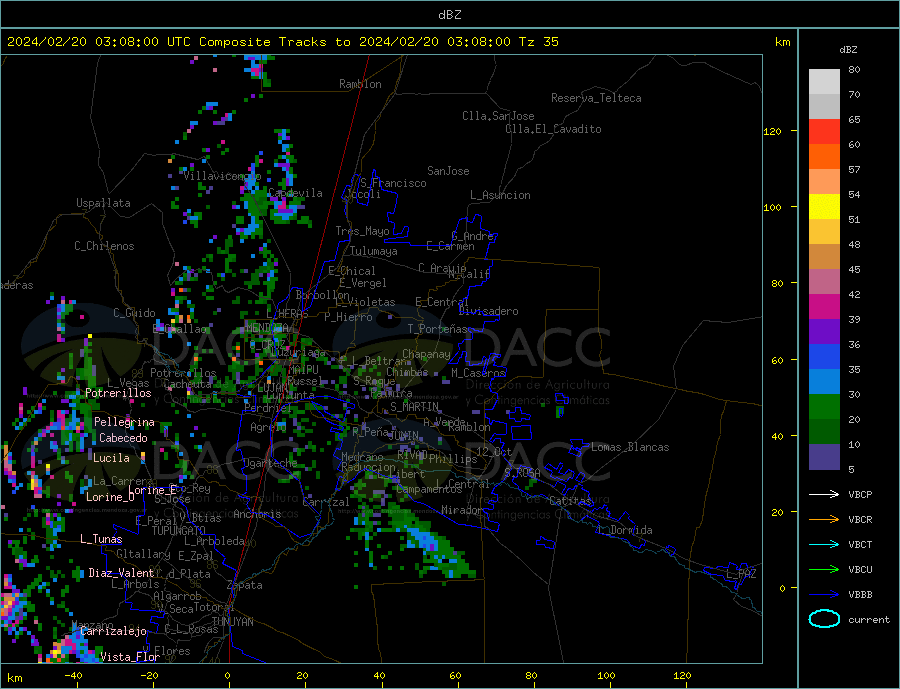Click the 'C_Guido' place label
The height and width of the screenshot is (689, 900).
click(x=134, y=313)
